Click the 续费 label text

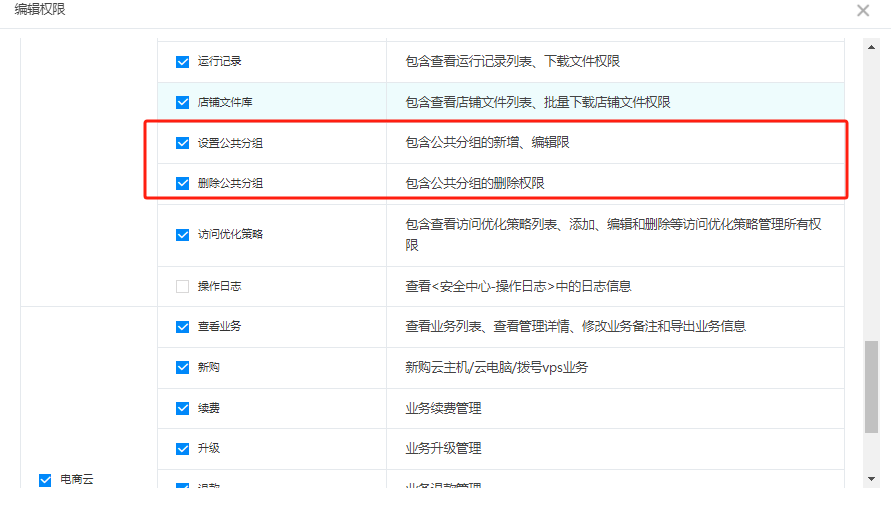click(209, 408)
